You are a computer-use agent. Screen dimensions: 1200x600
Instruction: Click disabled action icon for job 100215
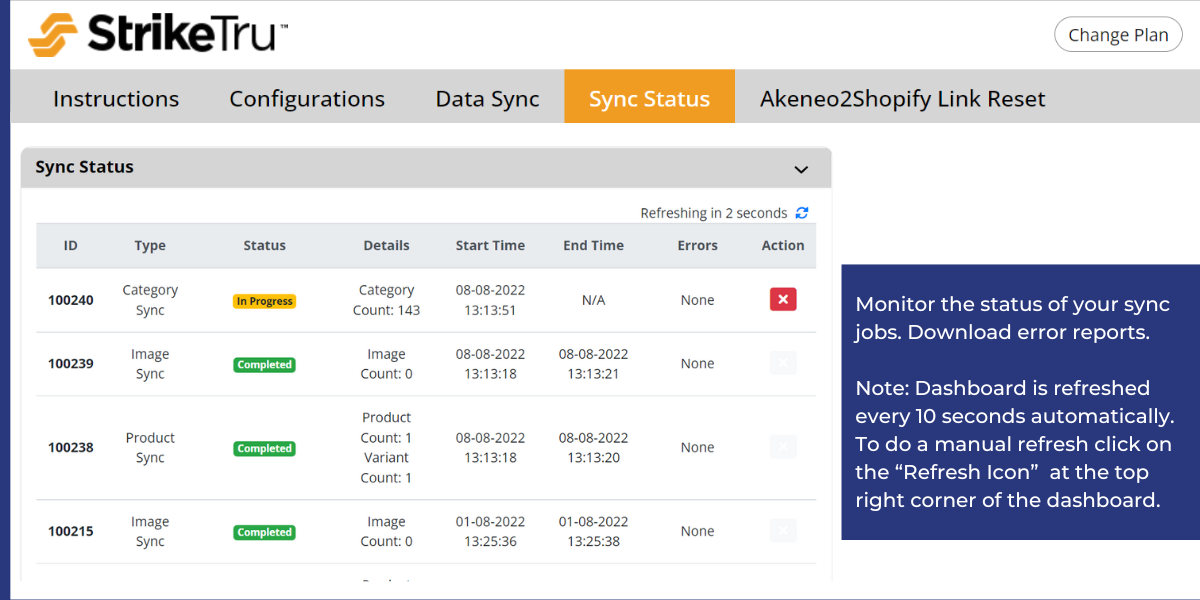coord(783,531)
